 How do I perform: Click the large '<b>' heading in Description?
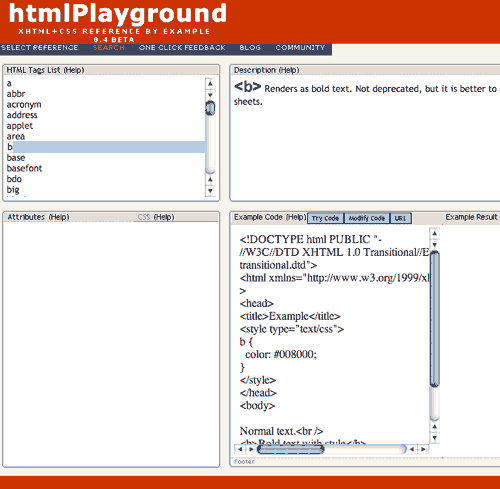[247, 87]
